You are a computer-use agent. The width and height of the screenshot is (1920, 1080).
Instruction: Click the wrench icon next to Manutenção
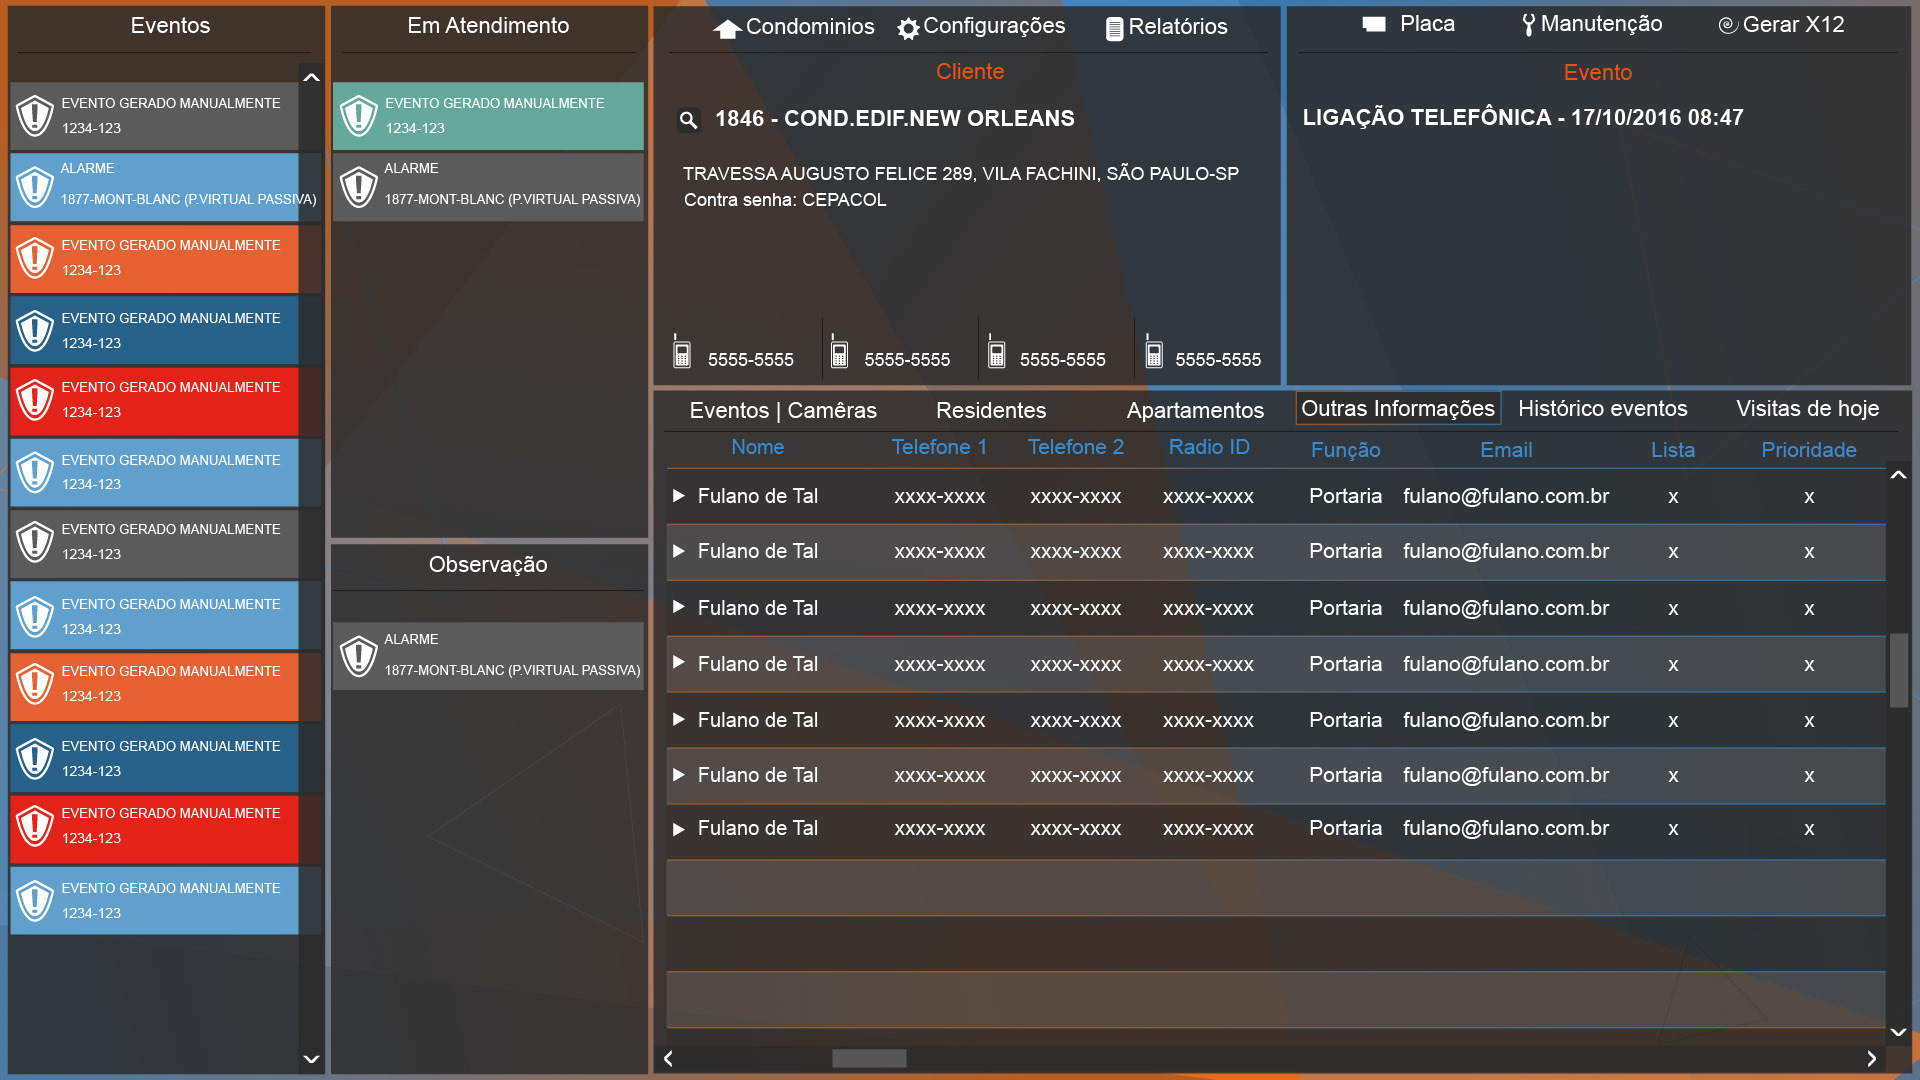pos(1528,25)
